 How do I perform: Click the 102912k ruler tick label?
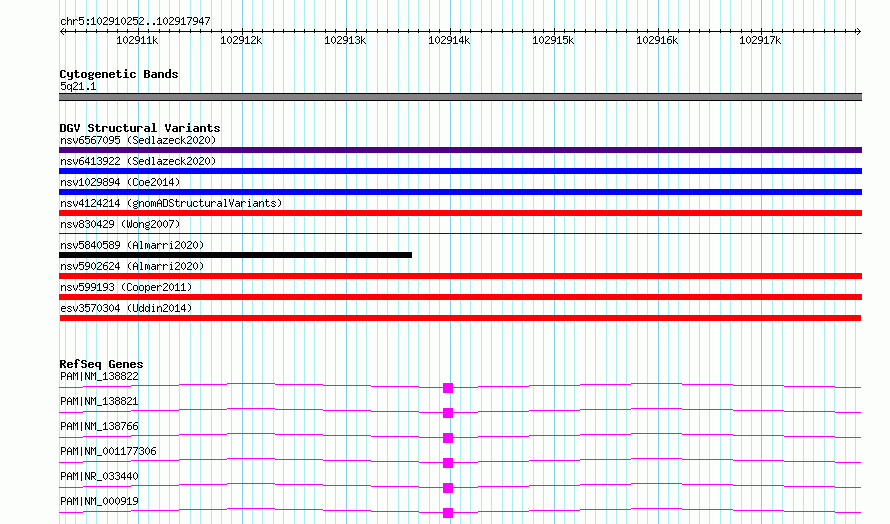241,40
